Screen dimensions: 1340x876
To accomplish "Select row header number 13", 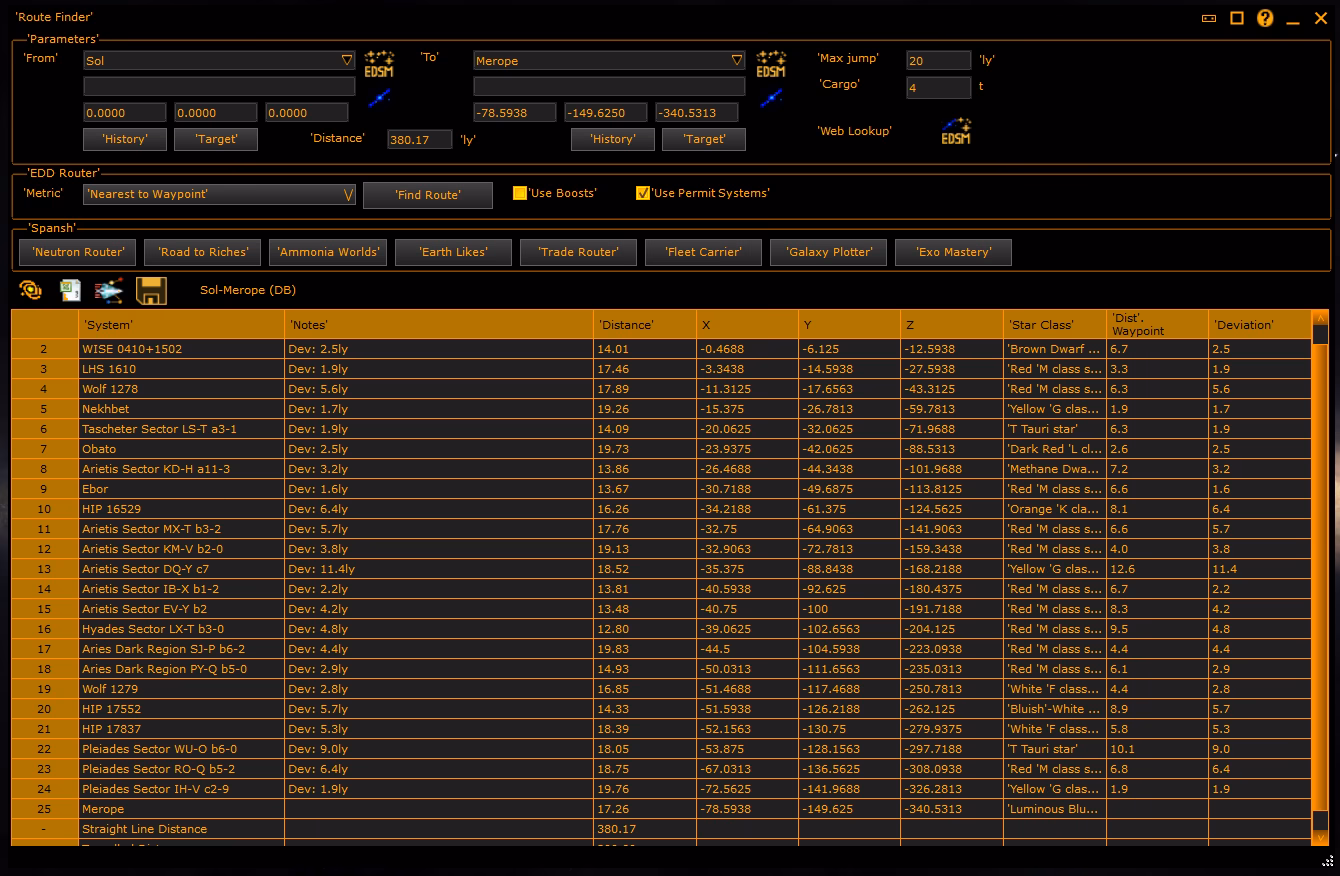I will pyautogui.click(x=44, y=569).
